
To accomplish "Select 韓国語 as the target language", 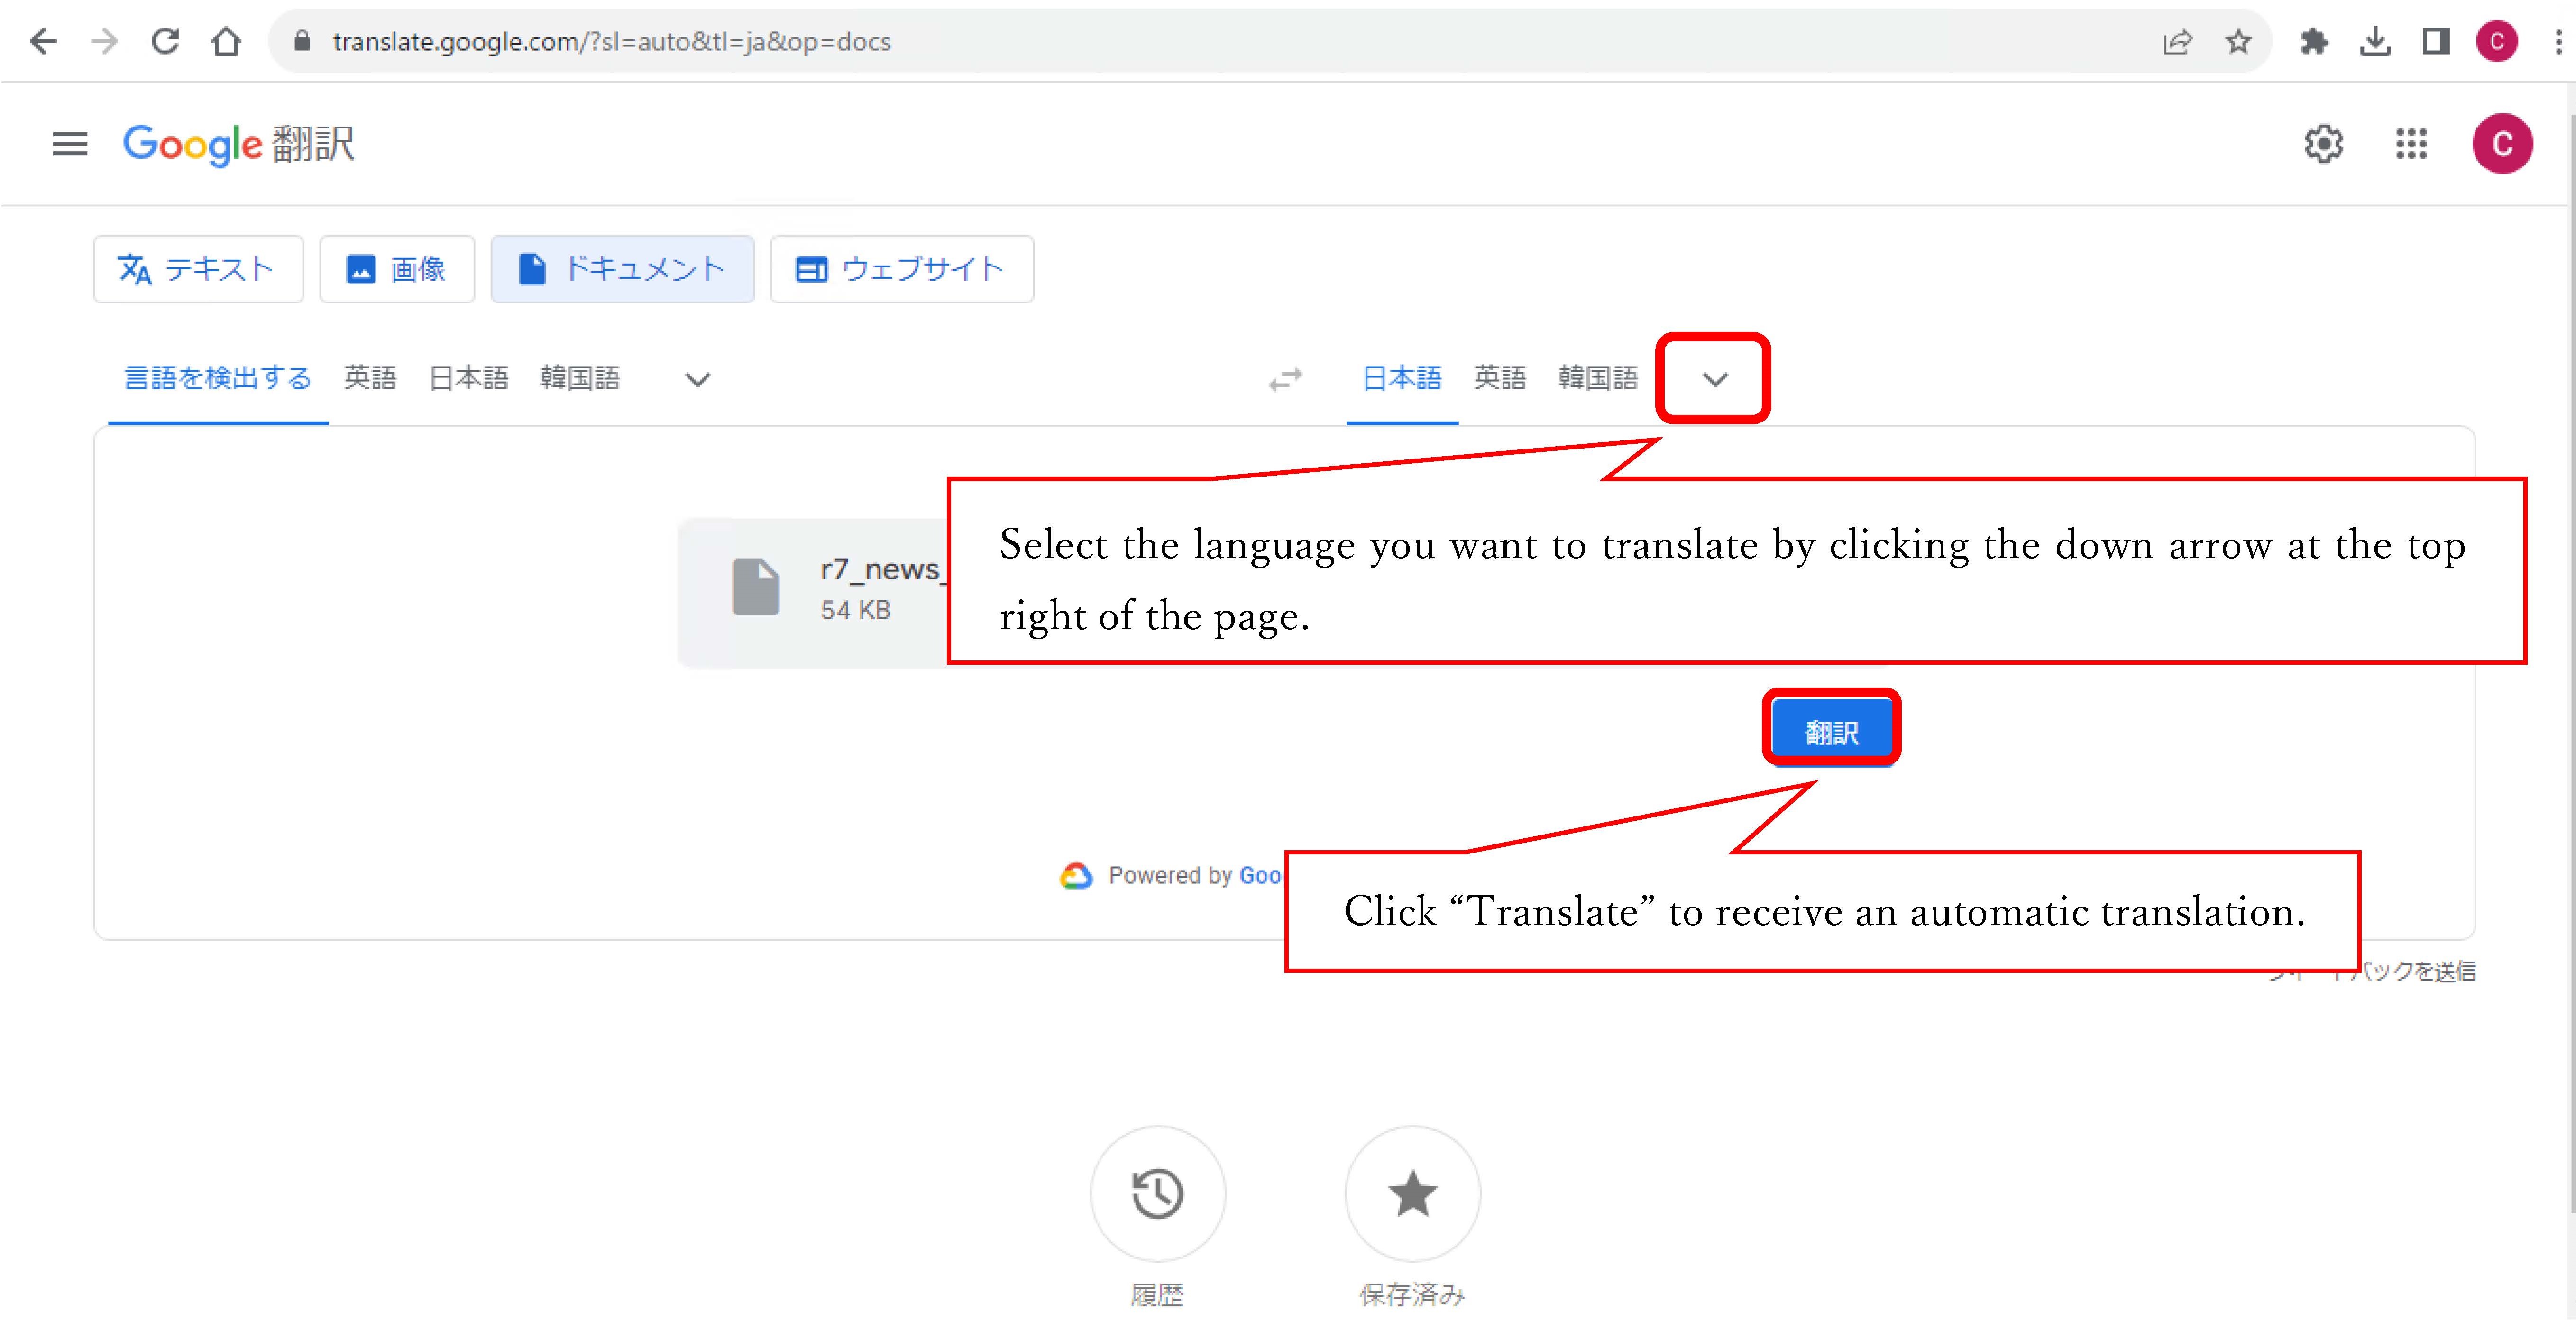I will pyautogui.click(x=1597, y=378).
